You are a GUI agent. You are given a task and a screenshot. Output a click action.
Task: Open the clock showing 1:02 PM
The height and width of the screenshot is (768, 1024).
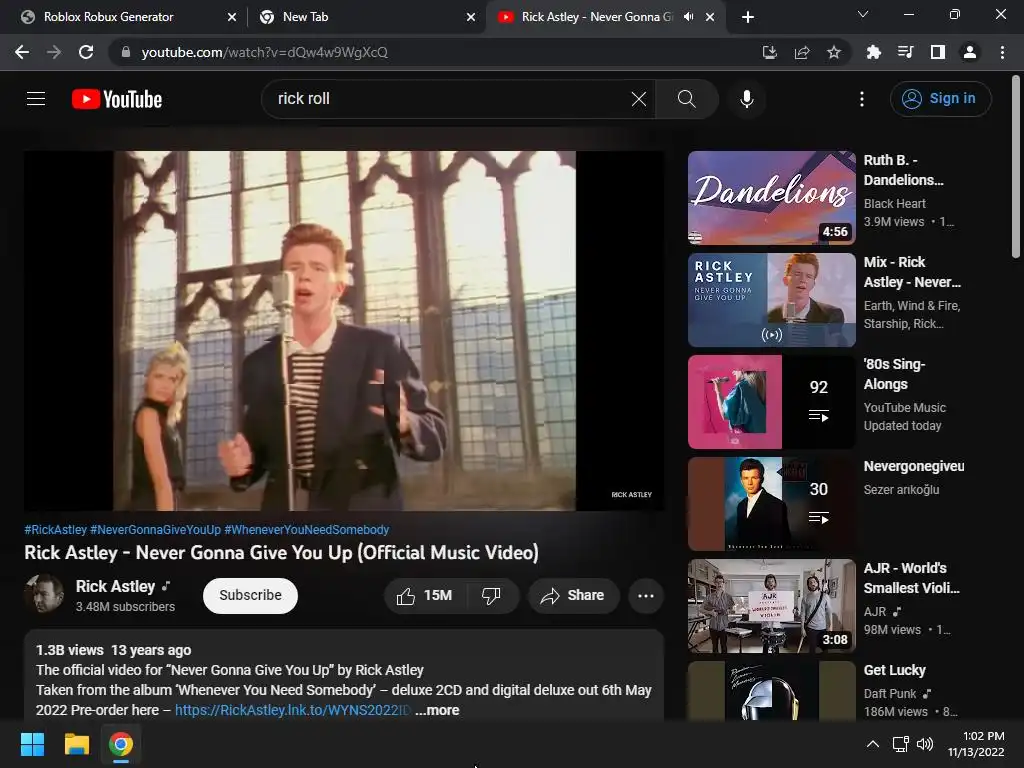(976, 744)
